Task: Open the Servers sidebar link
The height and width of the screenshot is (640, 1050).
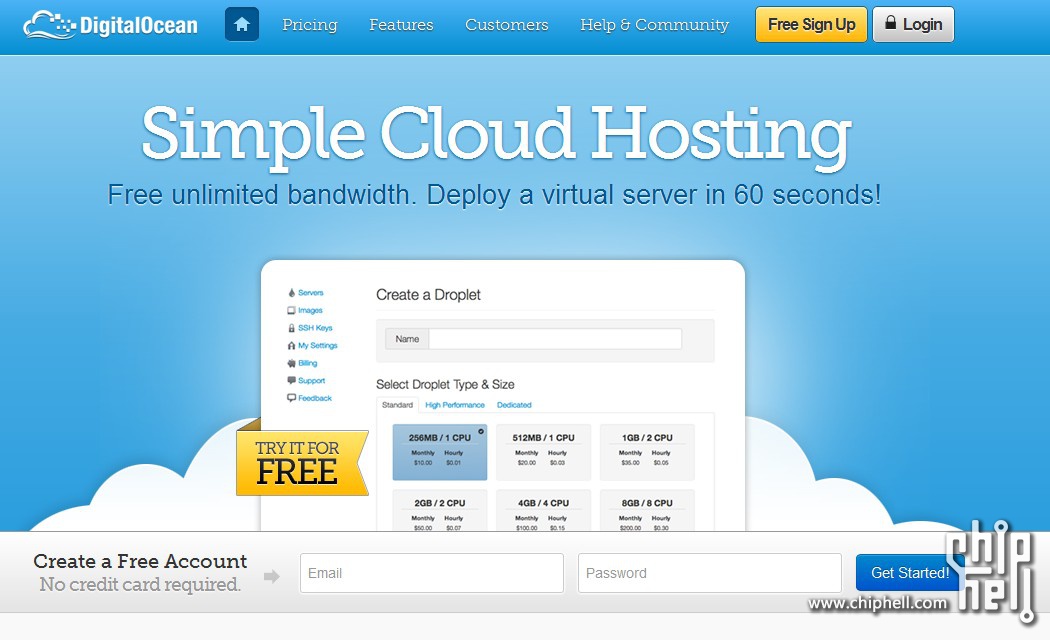Action: [311, 293]
